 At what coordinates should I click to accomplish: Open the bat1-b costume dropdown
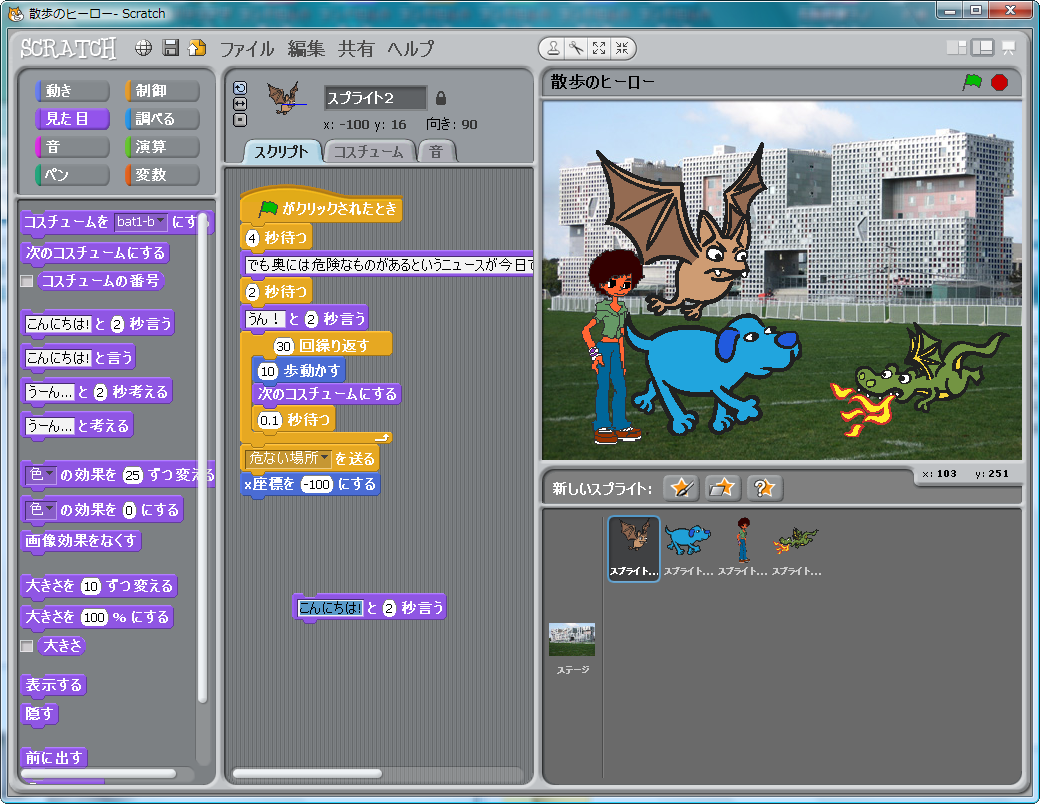point(141,222)
